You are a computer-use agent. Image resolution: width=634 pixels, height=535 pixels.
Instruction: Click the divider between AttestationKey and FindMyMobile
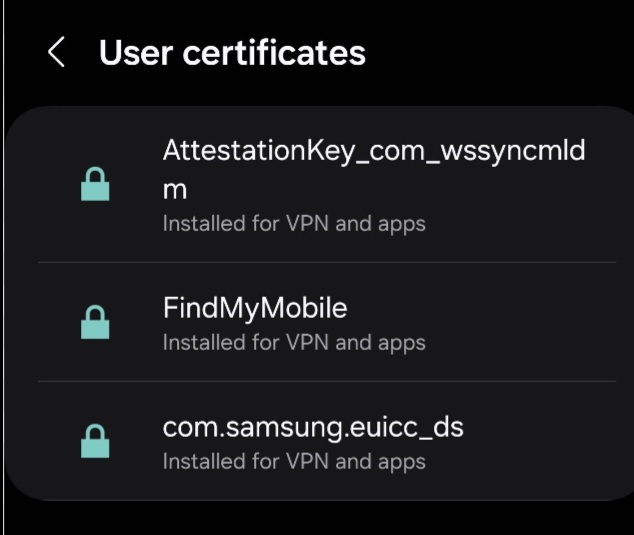(327, 262)
